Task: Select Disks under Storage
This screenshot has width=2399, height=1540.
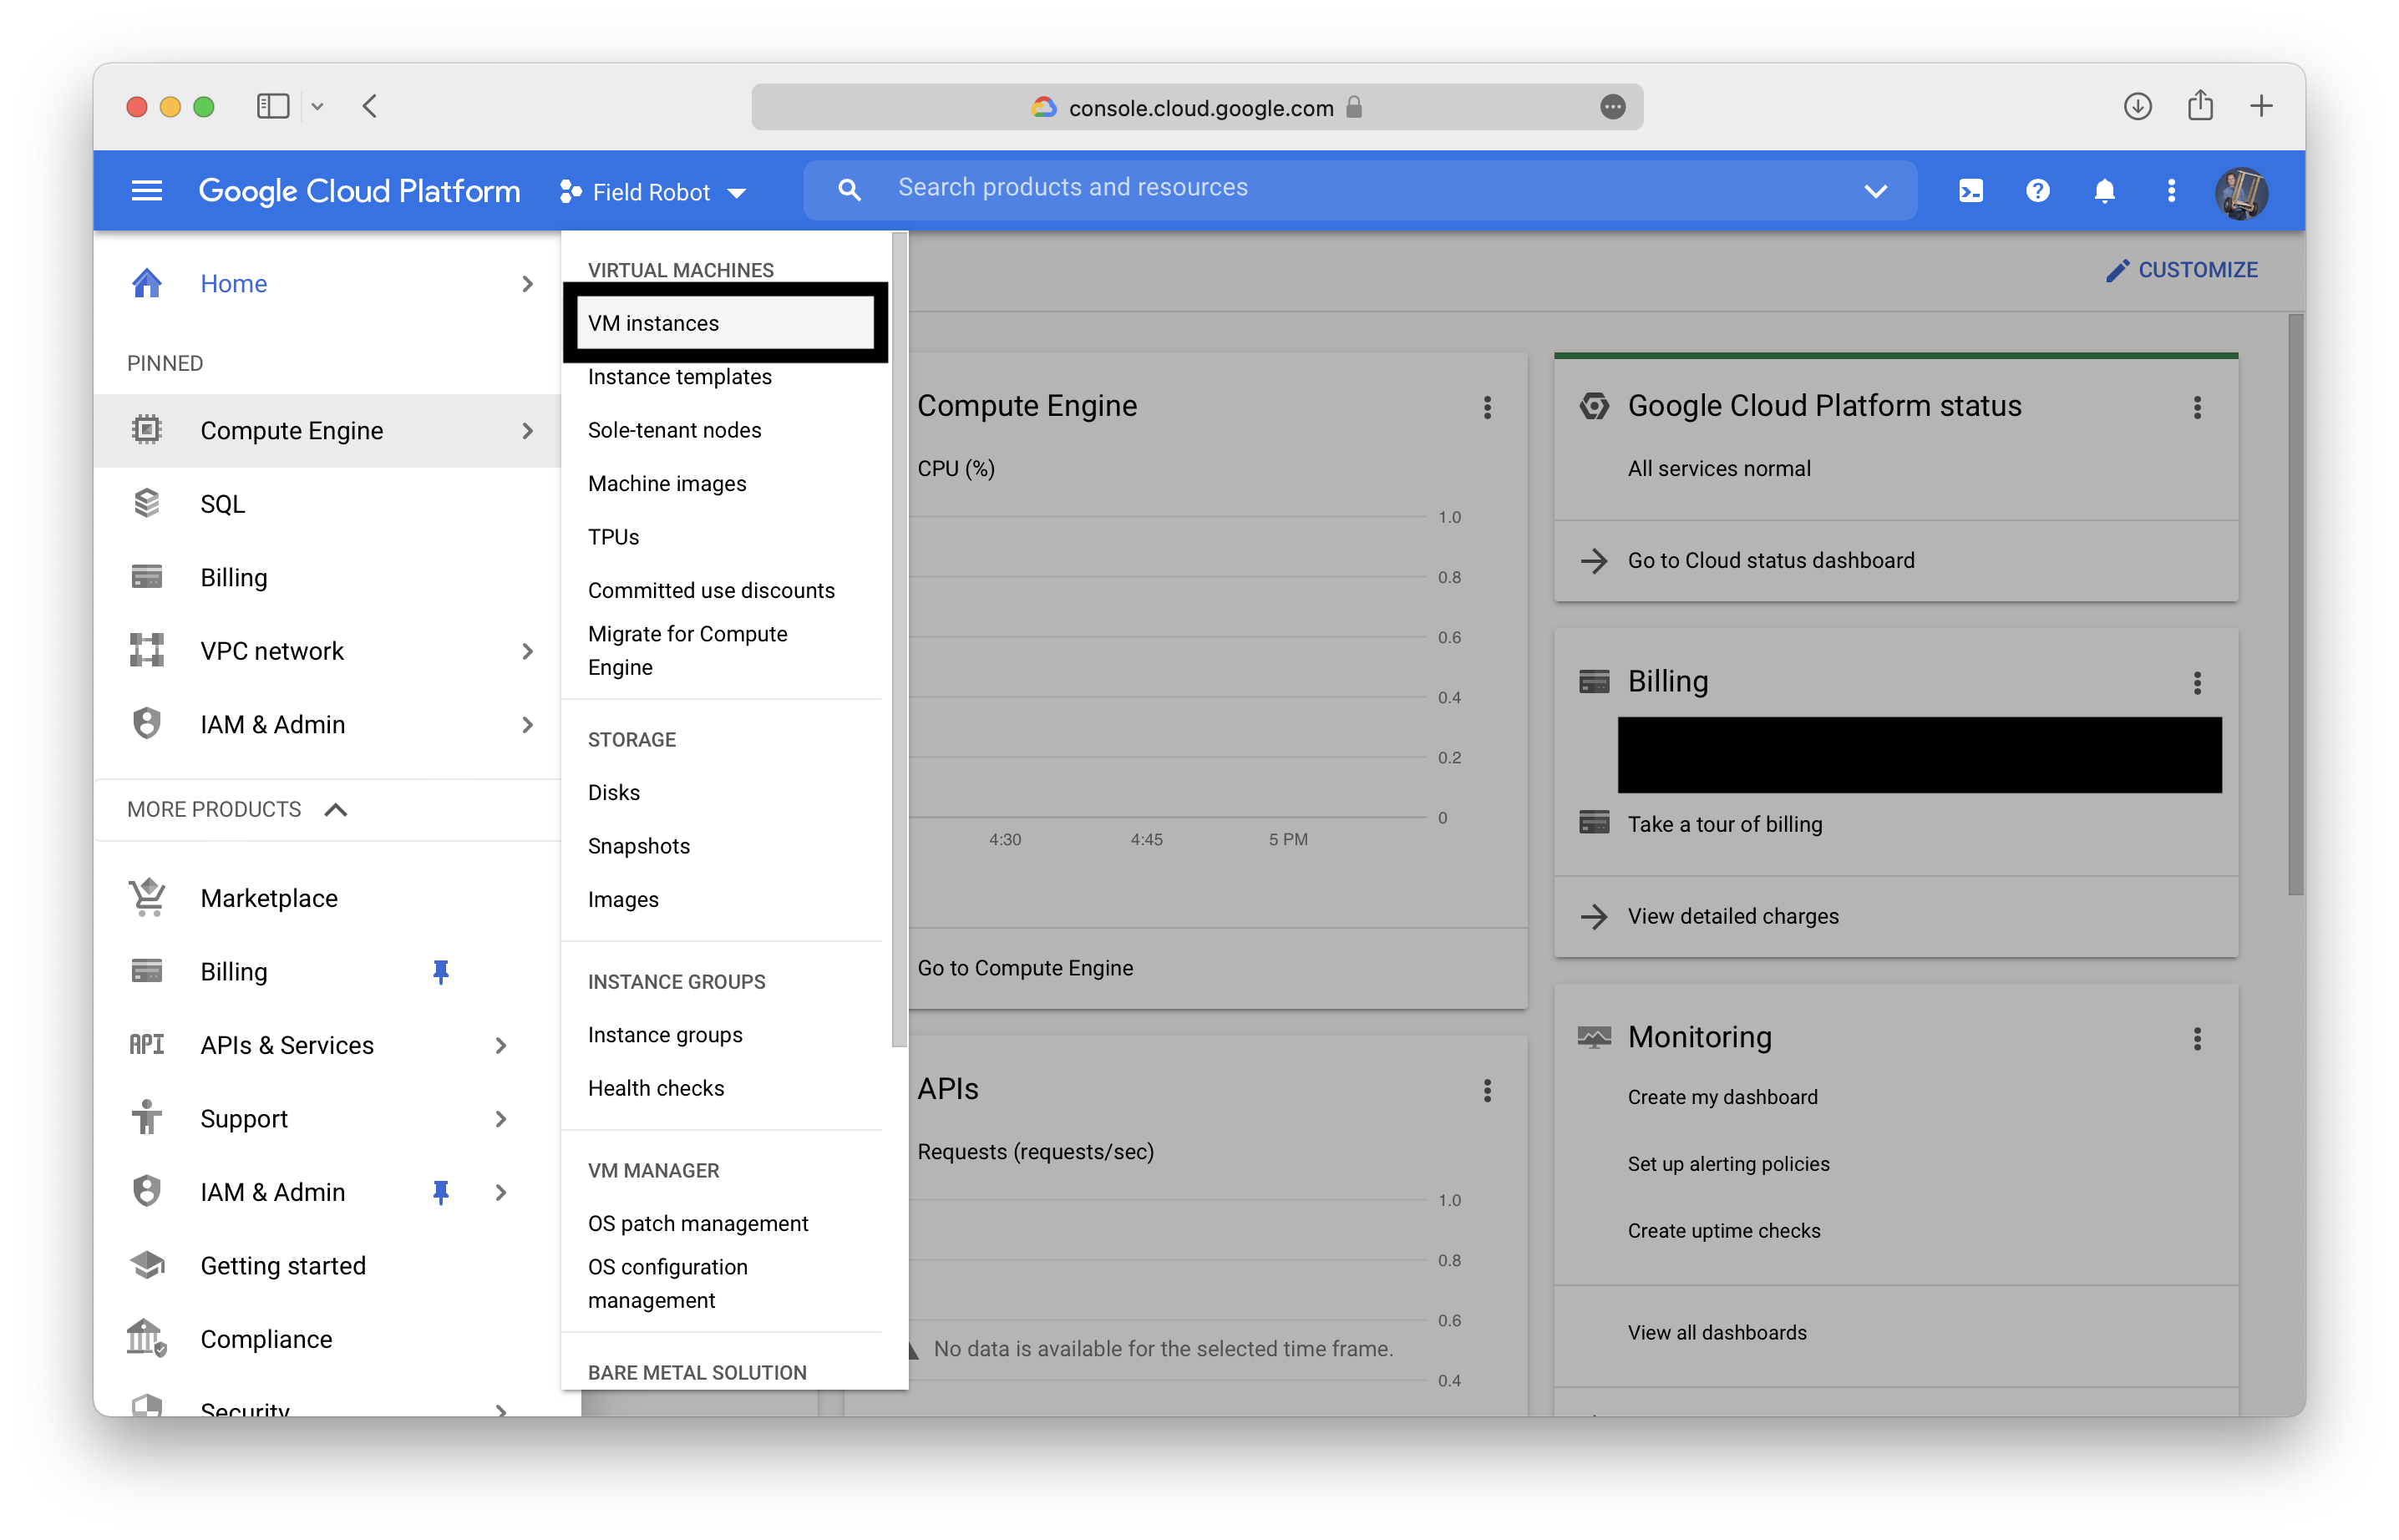Action: click(x=613, y=792)
